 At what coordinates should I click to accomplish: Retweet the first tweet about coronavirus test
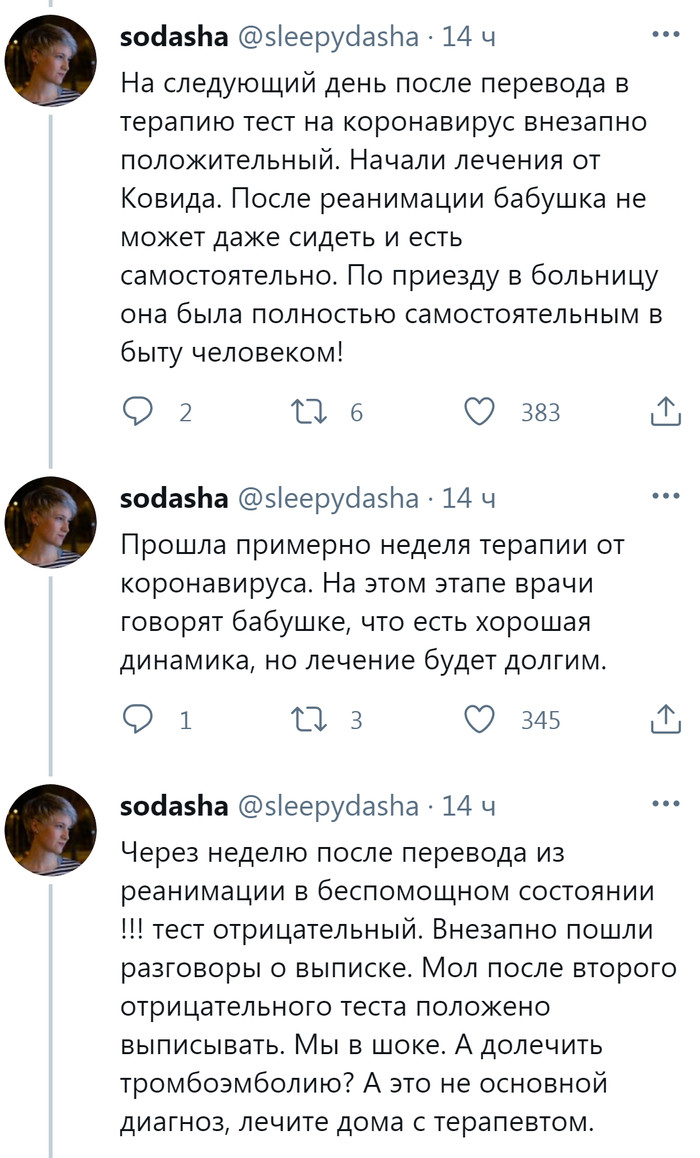point(302,411)
